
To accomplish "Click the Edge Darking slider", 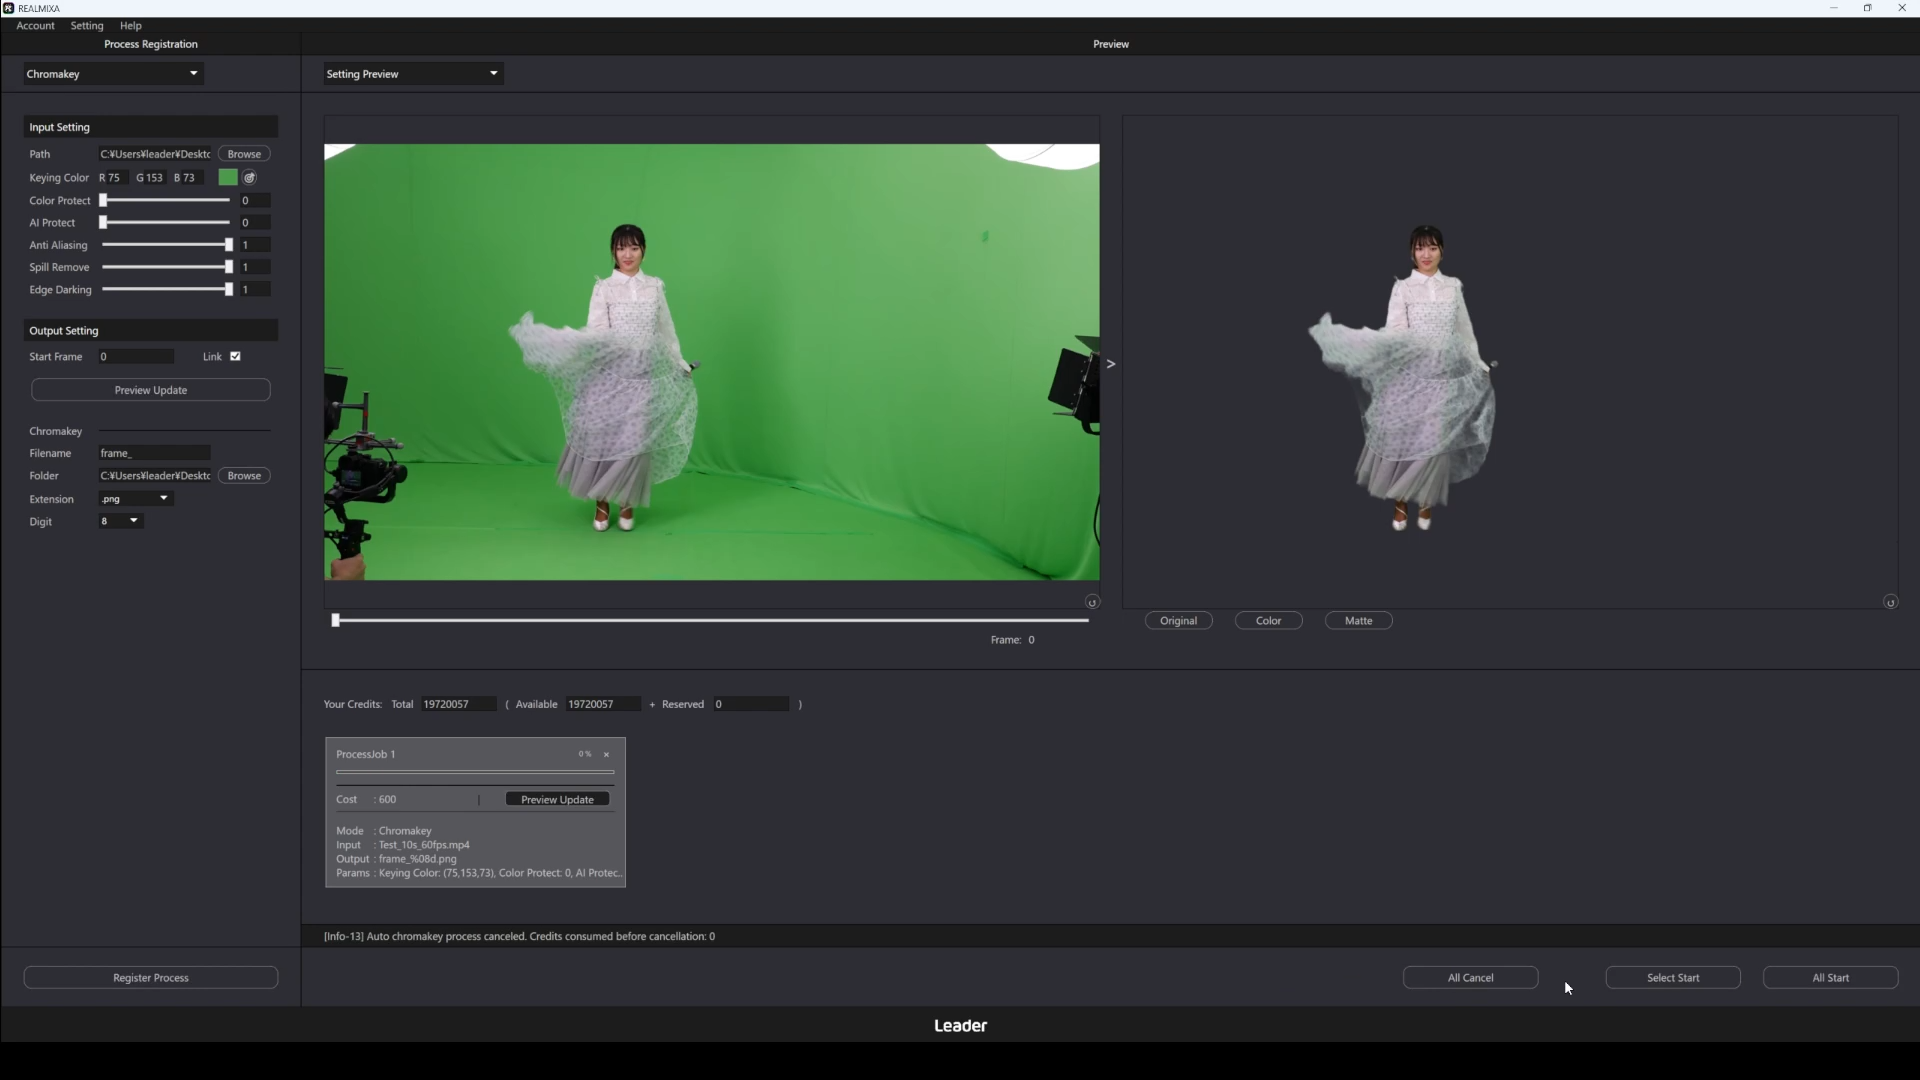I will point(166,290).
